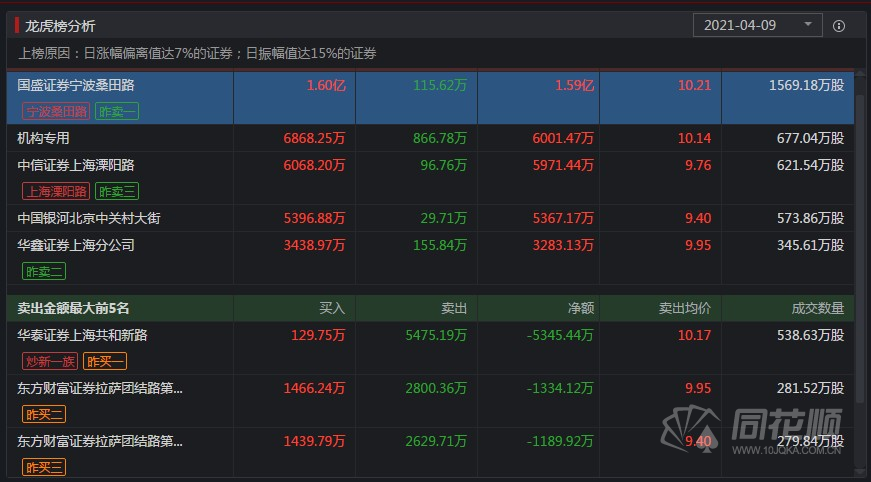This screenshot has width=871, height=482.
Task: Click the 29.71万 sell amount
Action: tap(444, 218)
